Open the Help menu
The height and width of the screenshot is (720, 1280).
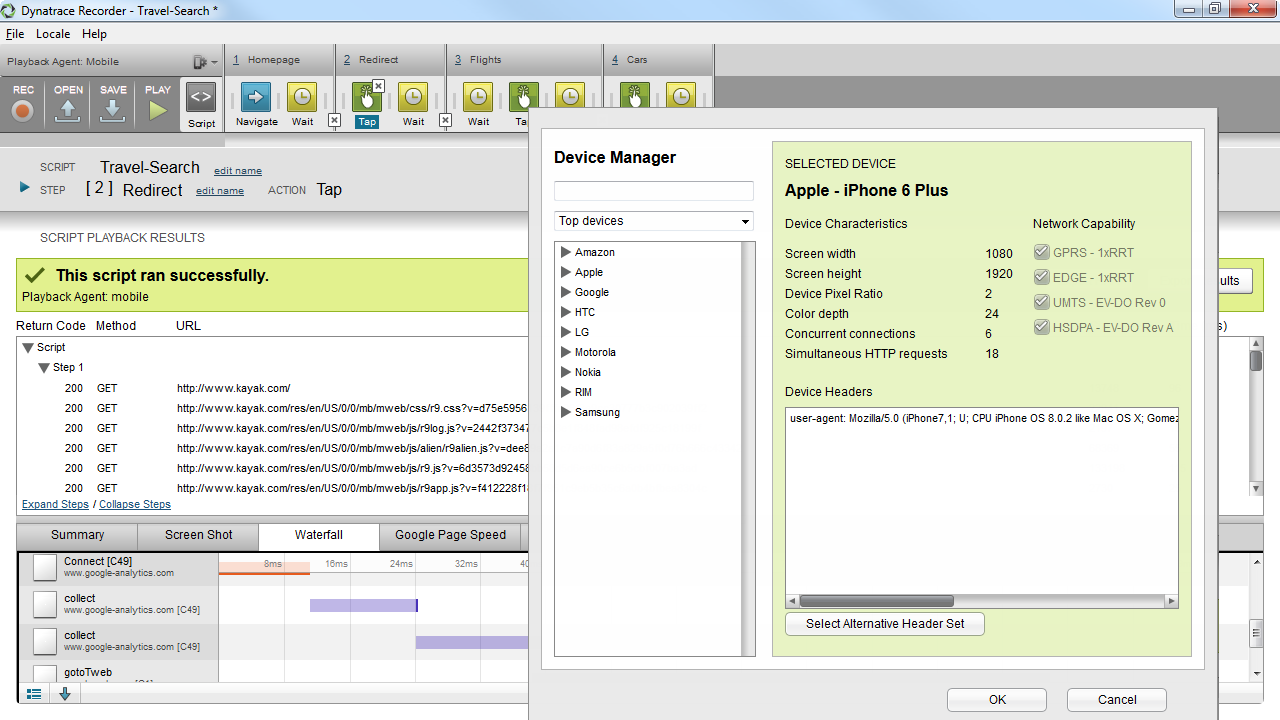94,34
